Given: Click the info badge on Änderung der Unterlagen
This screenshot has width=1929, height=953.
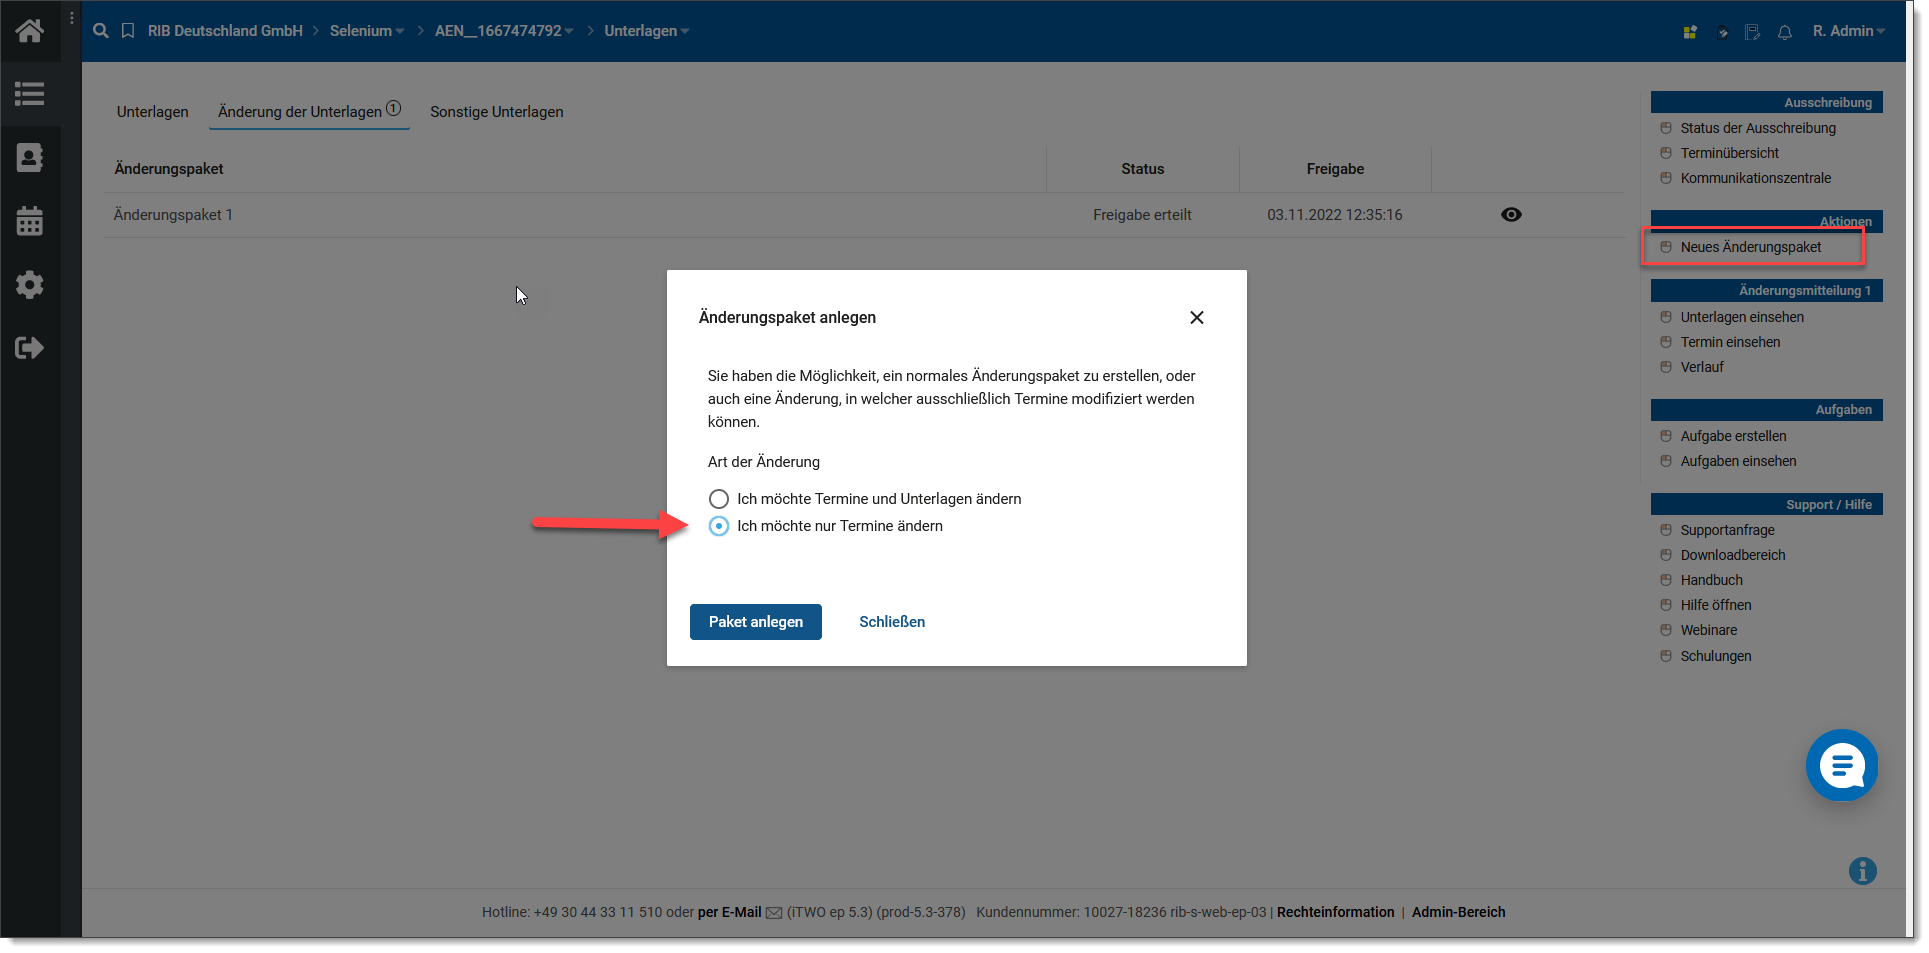Looking at the screenshot, I should point(394,108).
